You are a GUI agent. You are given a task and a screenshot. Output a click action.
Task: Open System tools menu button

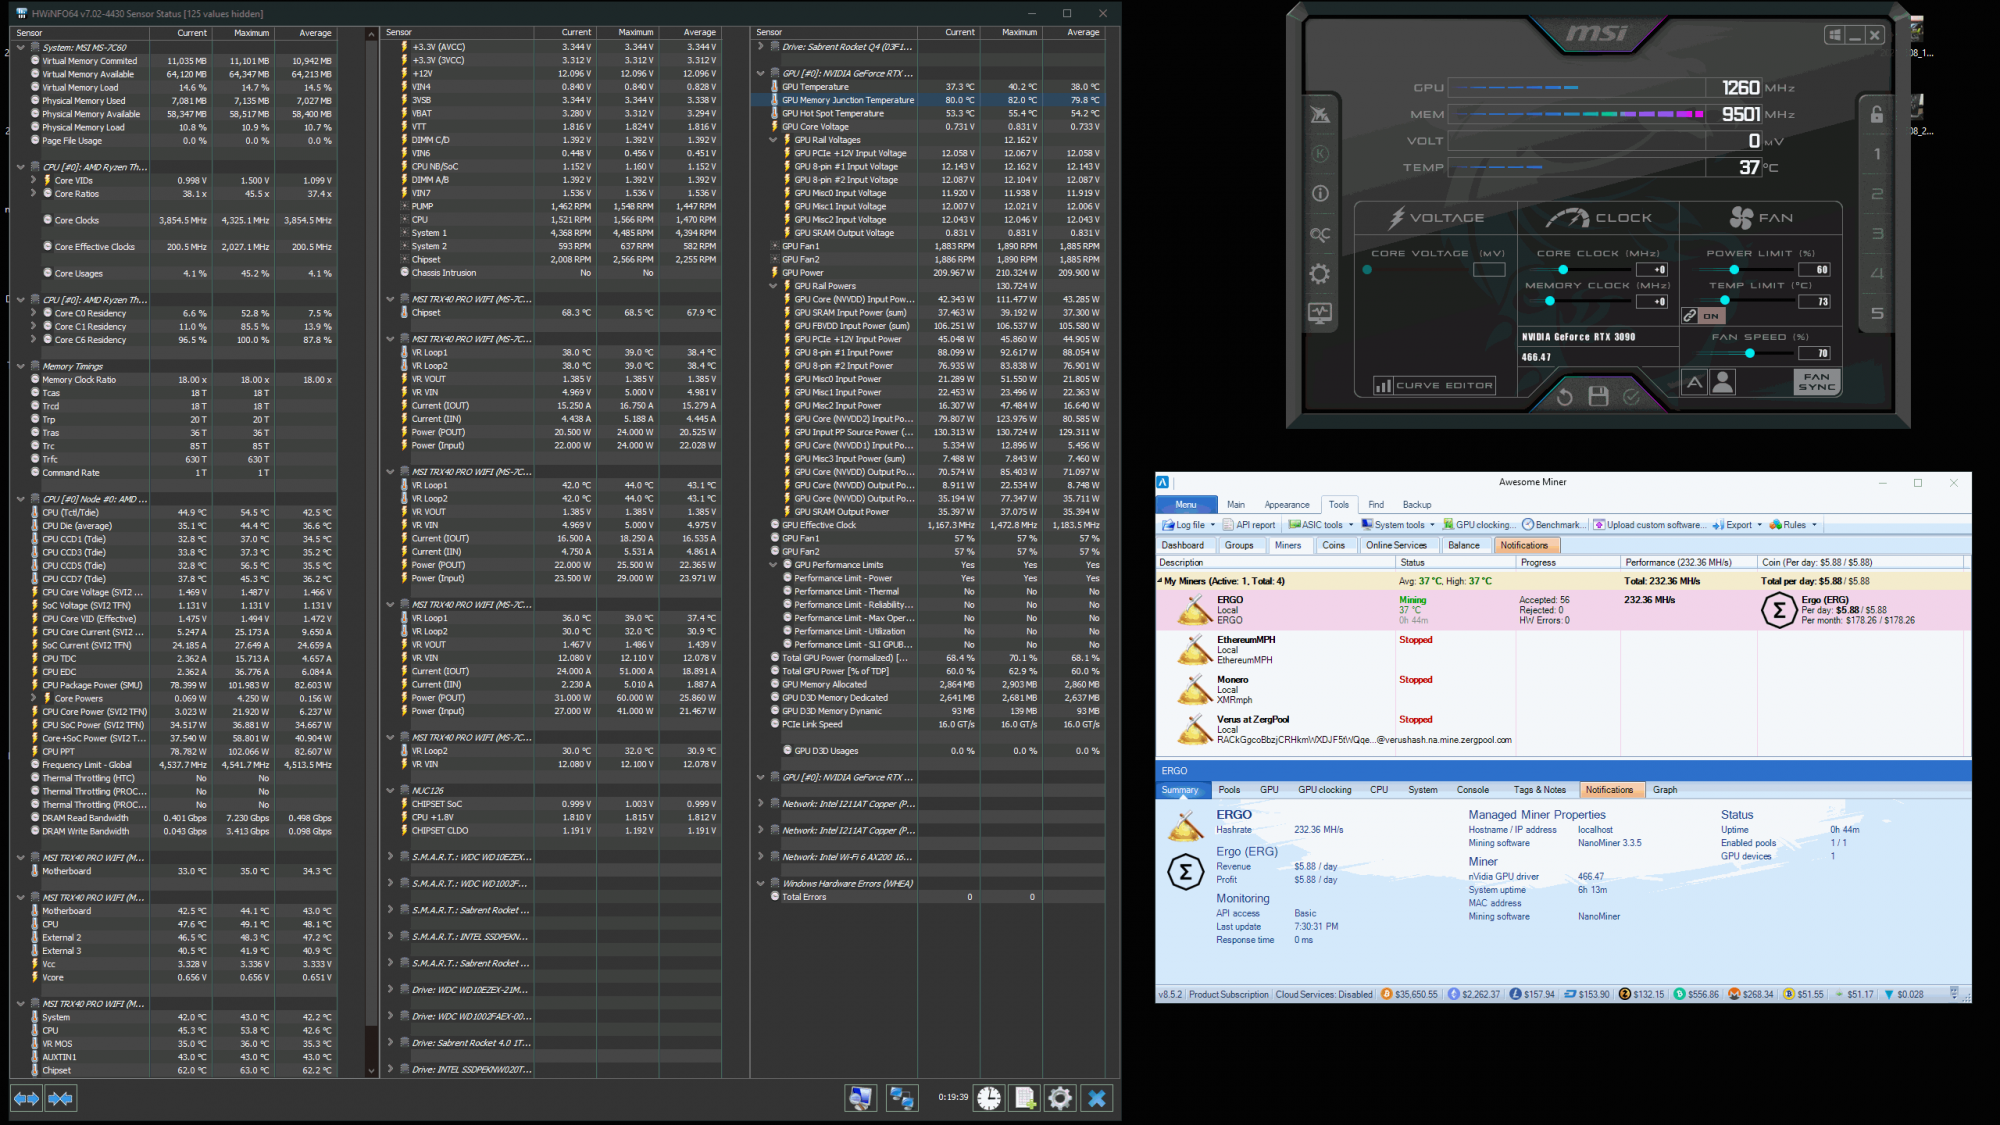click(x=1398, y=525)
